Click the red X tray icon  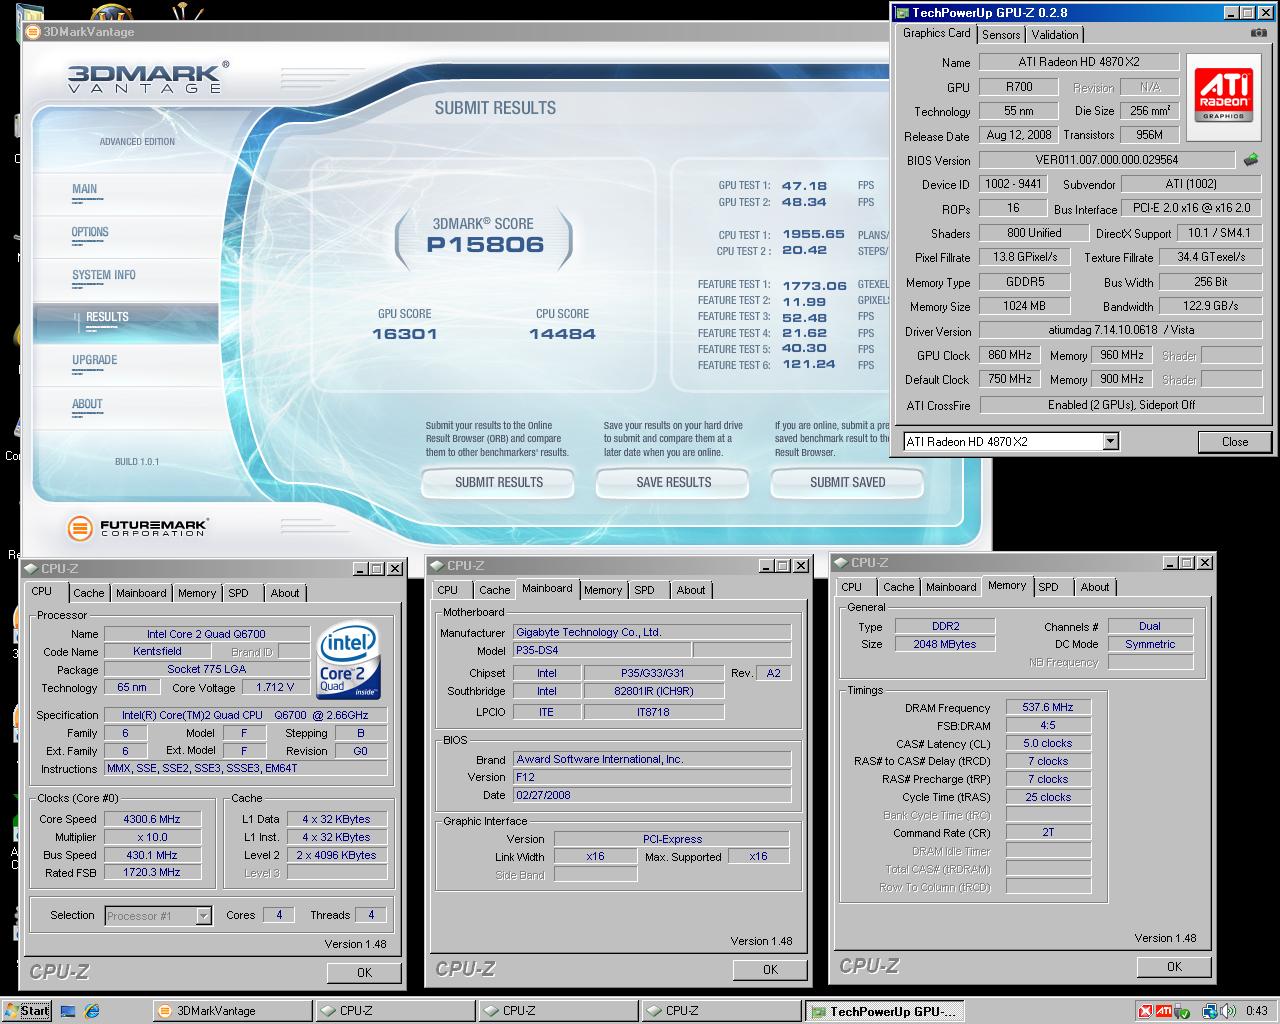tap(1146, 1011)
